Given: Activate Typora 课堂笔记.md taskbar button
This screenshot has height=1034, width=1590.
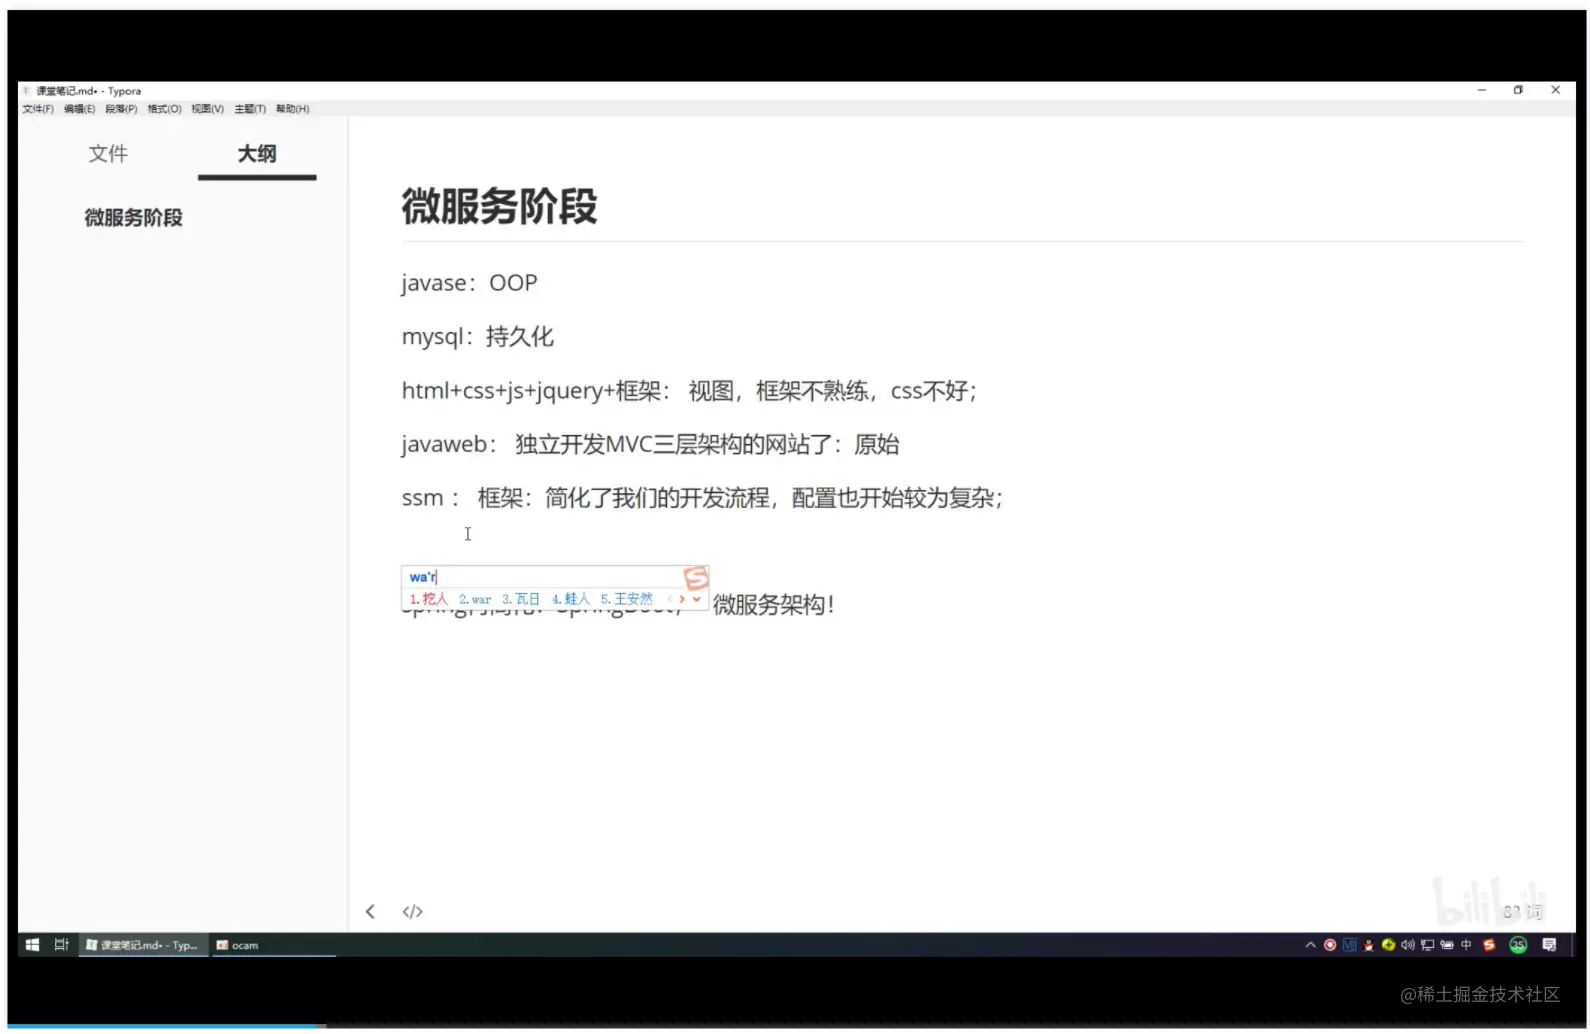Looking at the screenshot, I should (x=142, y=945).
